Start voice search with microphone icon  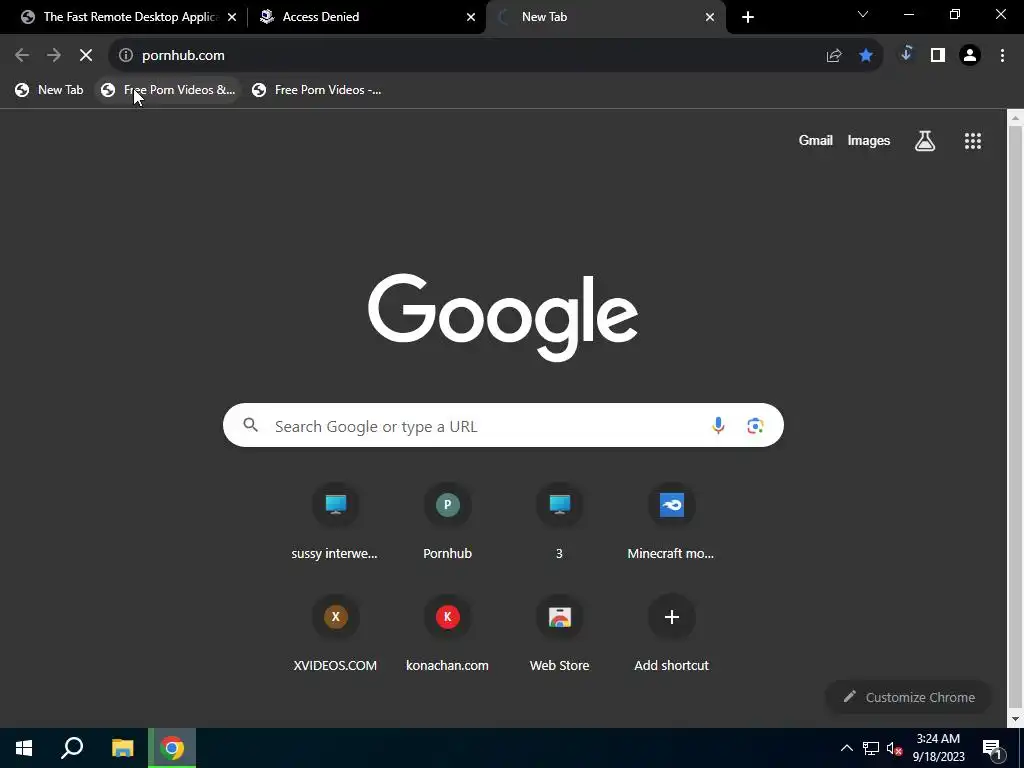tap(718, 426)
